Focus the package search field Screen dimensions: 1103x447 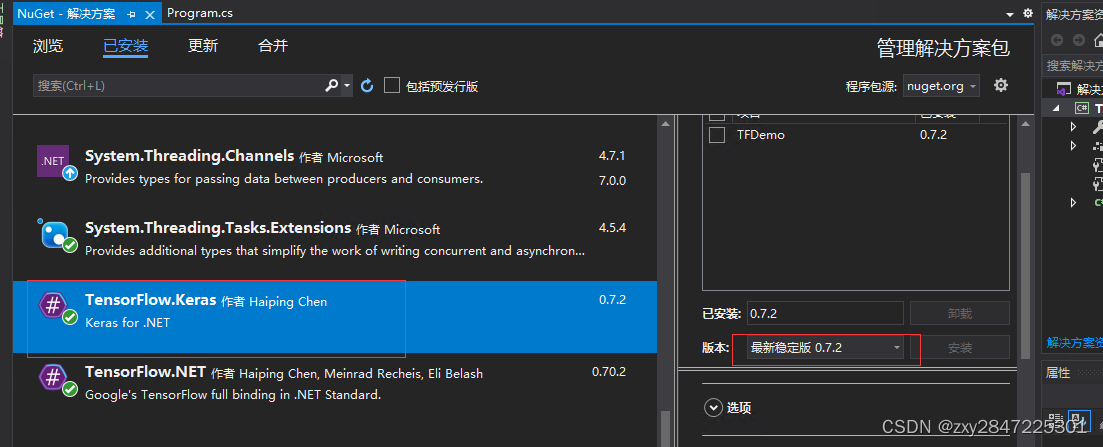tap(179, 86)
